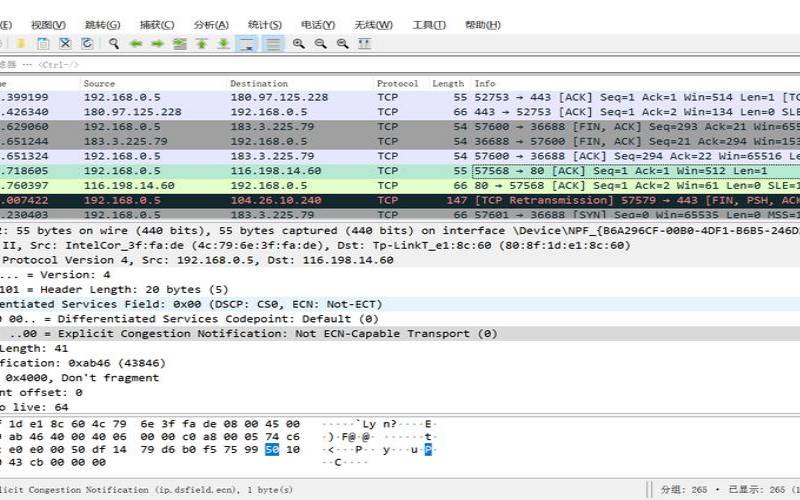This screenshot has height=500, width=800.
Task: Toggle packet list colorization
Action: tap(273, 43)
